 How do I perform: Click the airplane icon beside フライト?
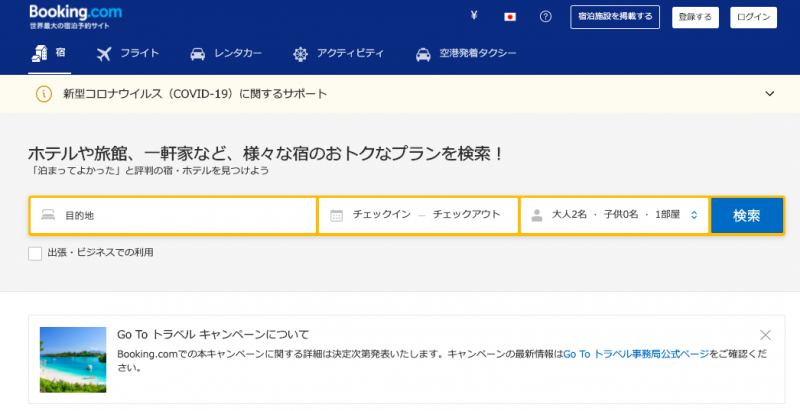coord(104,54)
